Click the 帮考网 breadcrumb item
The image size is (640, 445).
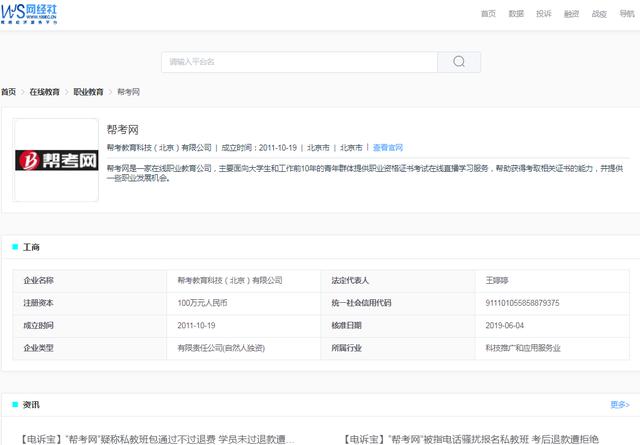point(128,91)
